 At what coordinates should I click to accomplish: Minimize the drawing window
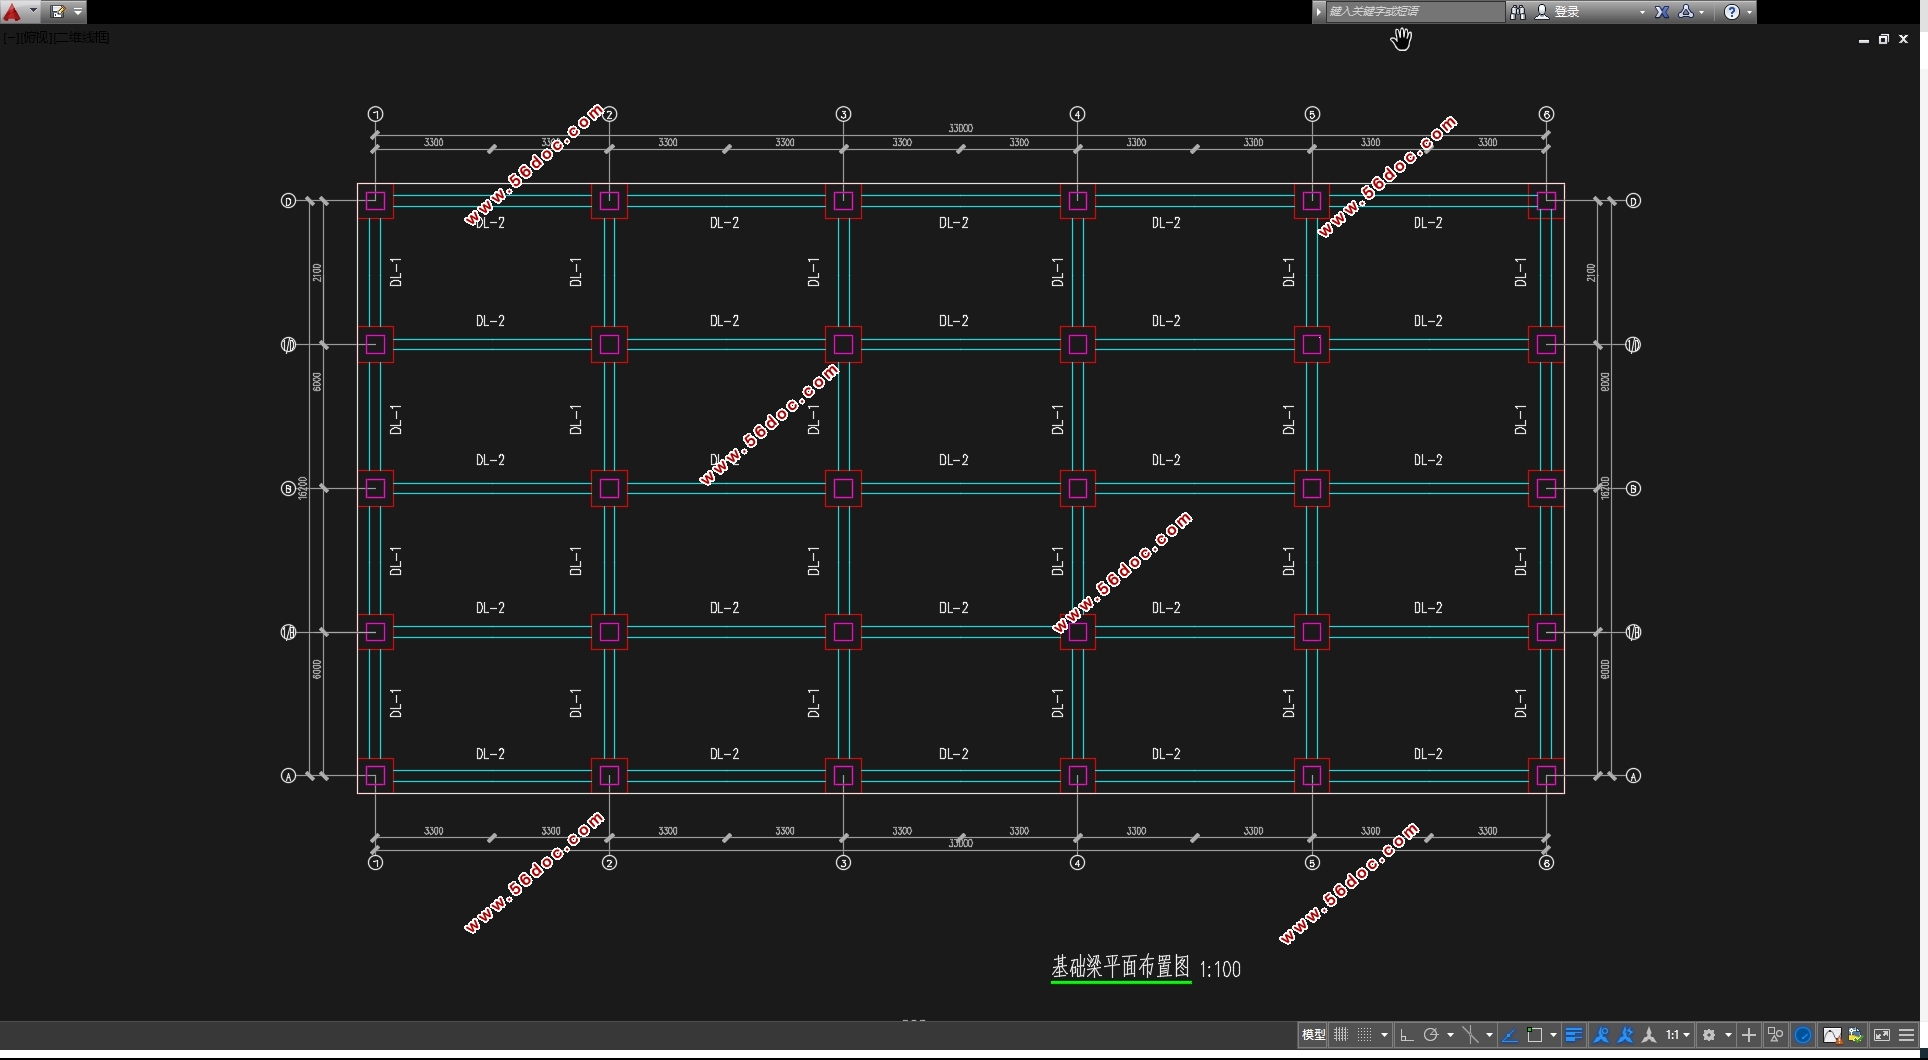coord(1863,39)
